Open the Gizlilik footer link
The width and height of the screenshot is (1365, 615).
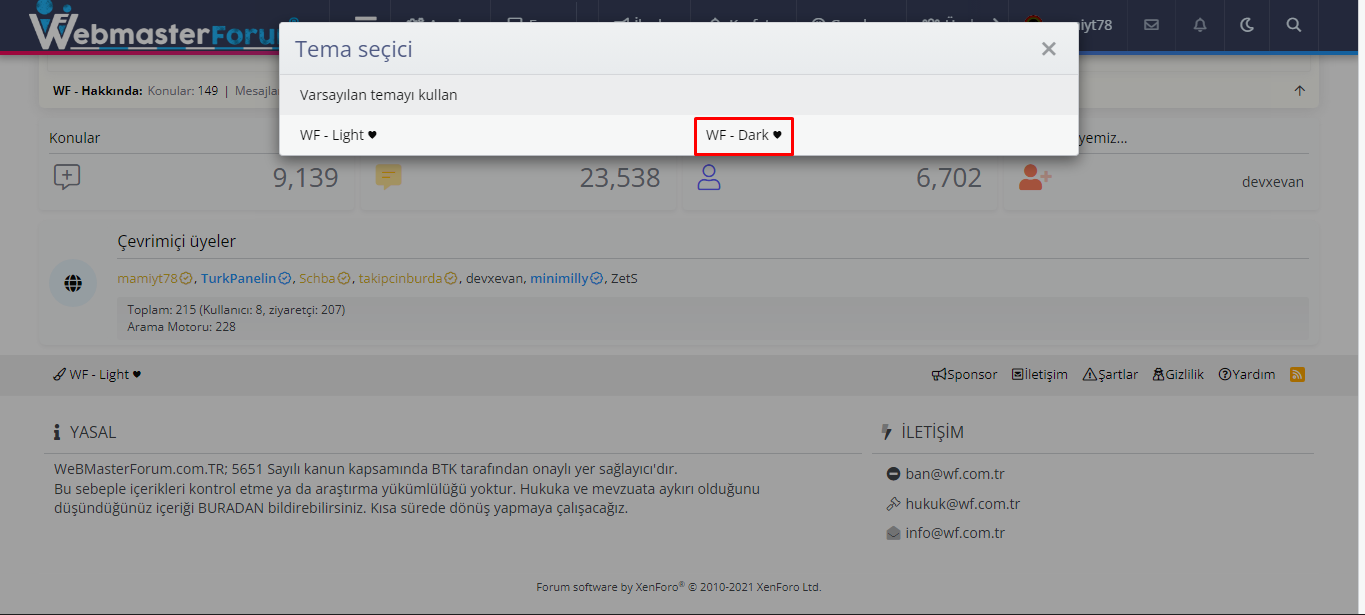pyautogui.click(x=1178, y=374)
